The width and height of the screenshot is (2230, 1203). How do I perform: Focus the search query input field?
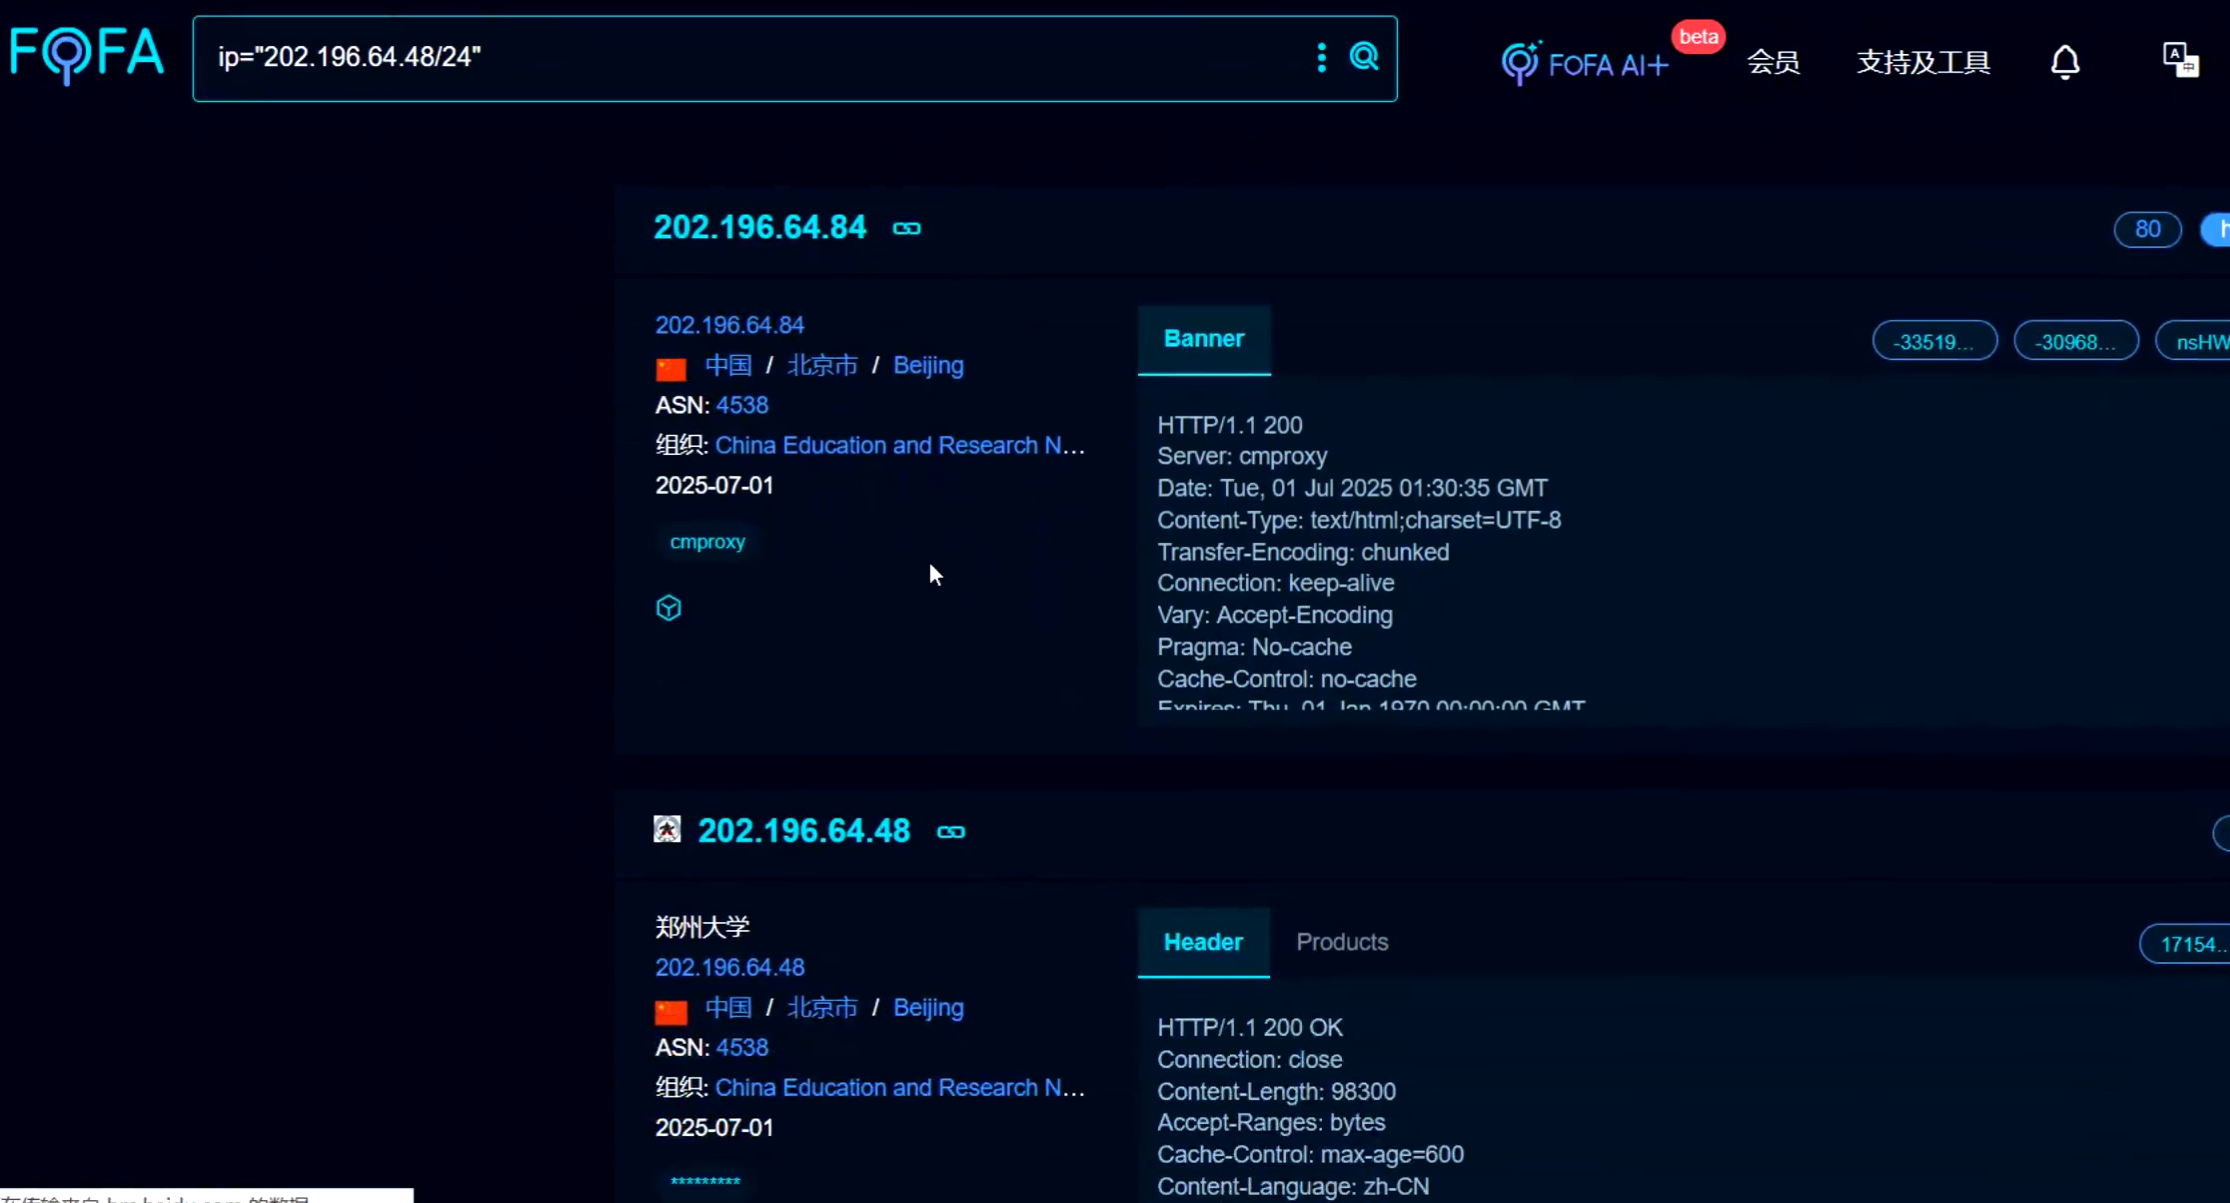(x=750, y=58)
